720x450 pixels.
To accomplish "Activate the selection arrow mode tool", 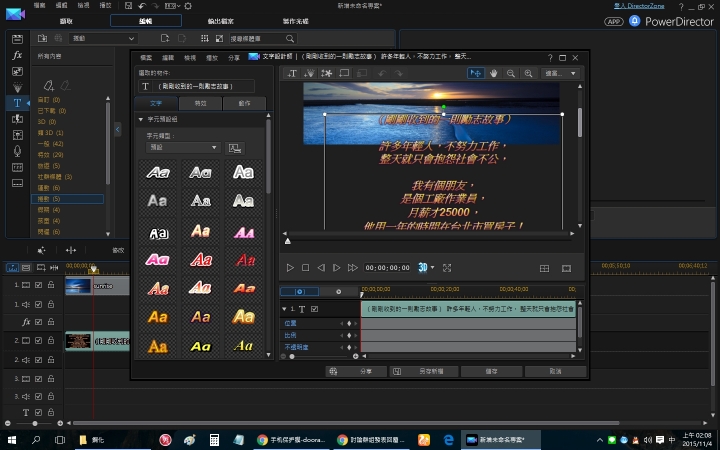I will tap(476, 73).
